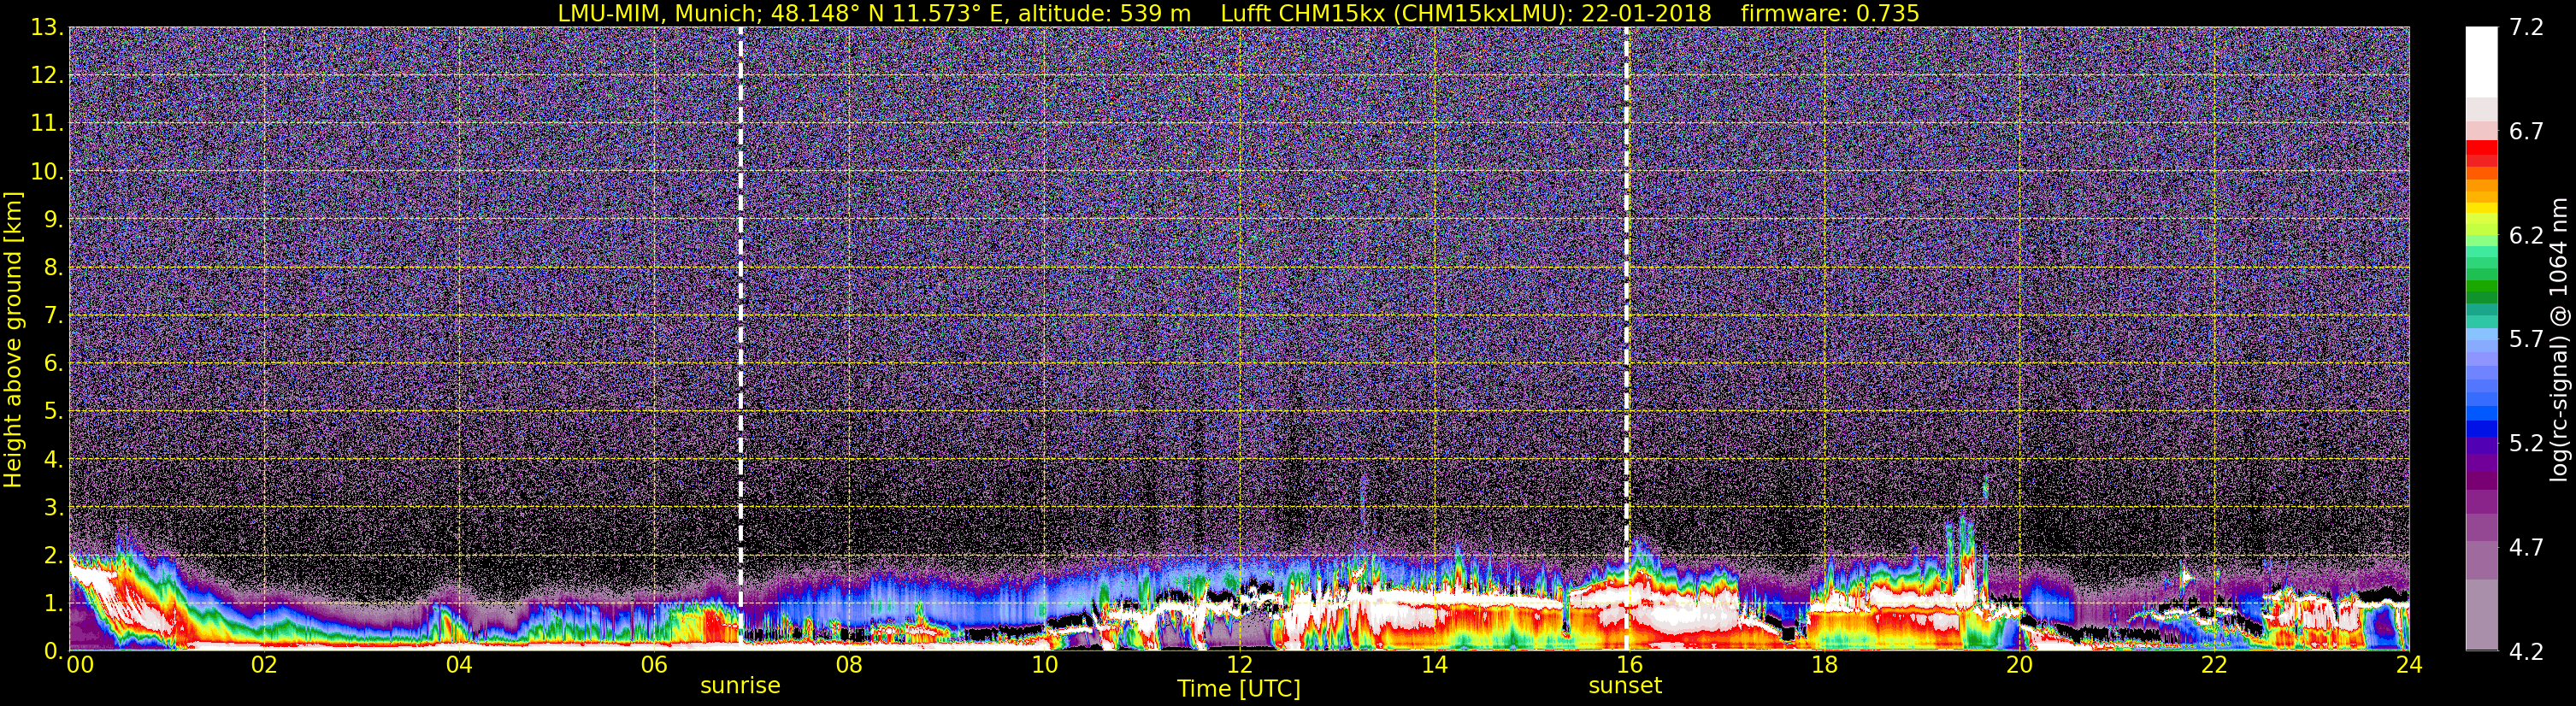2576x706 pixels.
Task: Click height axis tick '6.'
Action: point(53,363)
